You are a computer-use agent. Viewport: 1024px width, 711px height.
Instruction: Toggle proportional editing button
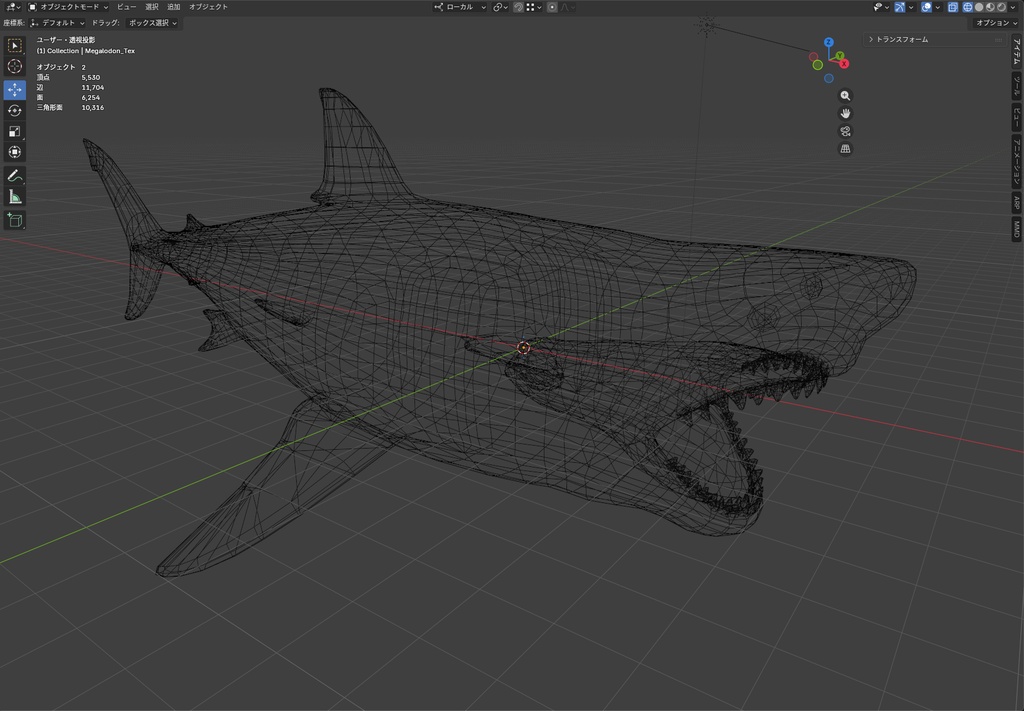[x=552, y=7]
